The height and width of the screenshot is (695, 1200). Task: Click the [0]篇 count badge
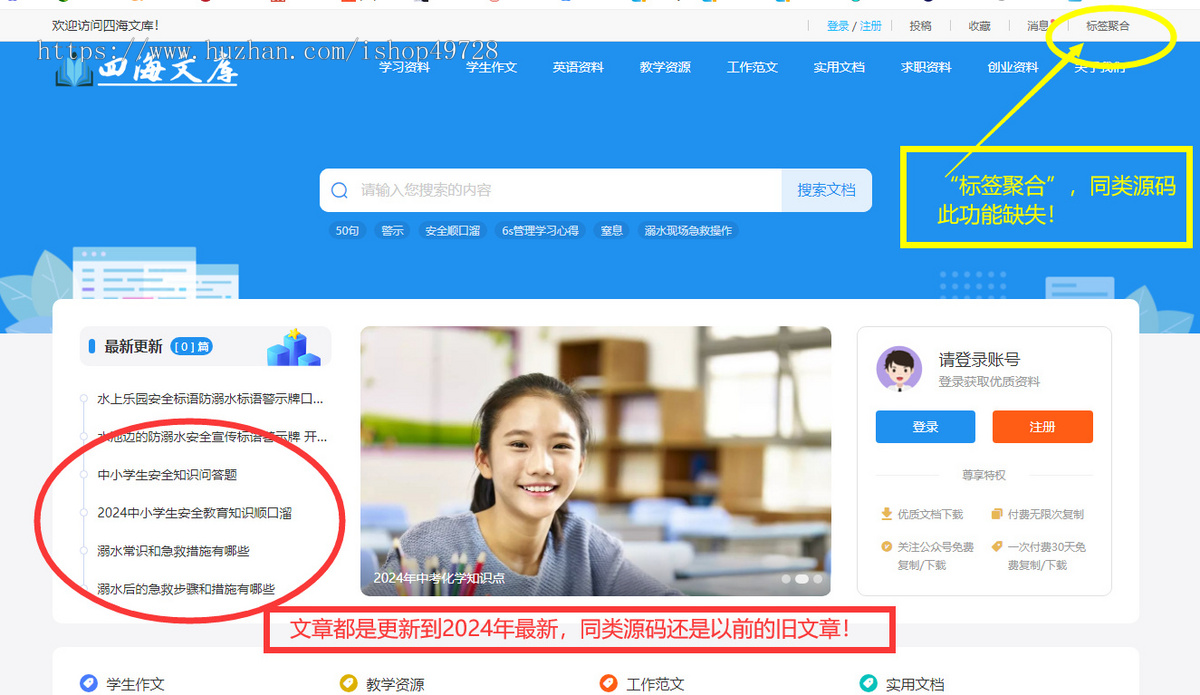pos(191,346)
